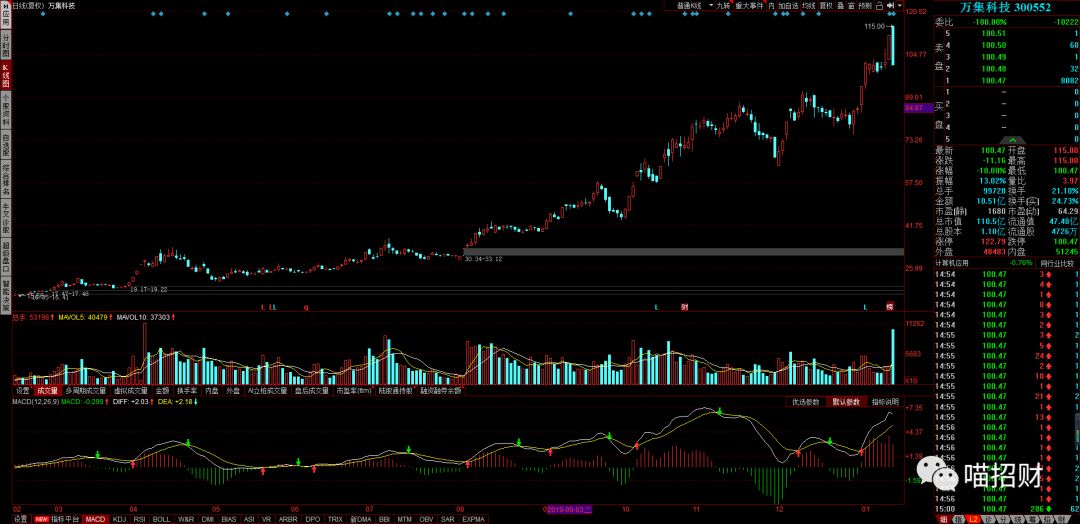This screenshot has height=524, width=1080.
Task: Select the 陆股通持股 tab
Action: 395,390
